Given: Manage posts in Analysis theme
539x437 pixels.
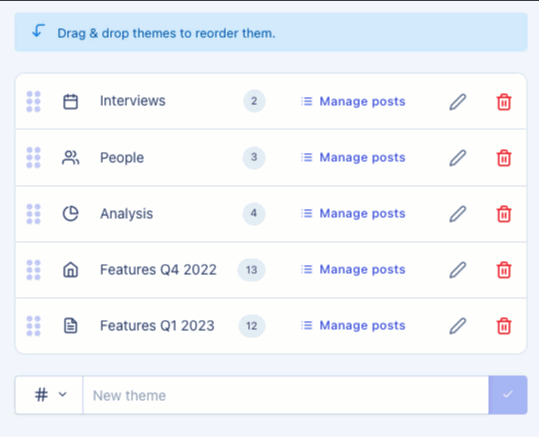Looking at the screenshot, I should (353, 214).
